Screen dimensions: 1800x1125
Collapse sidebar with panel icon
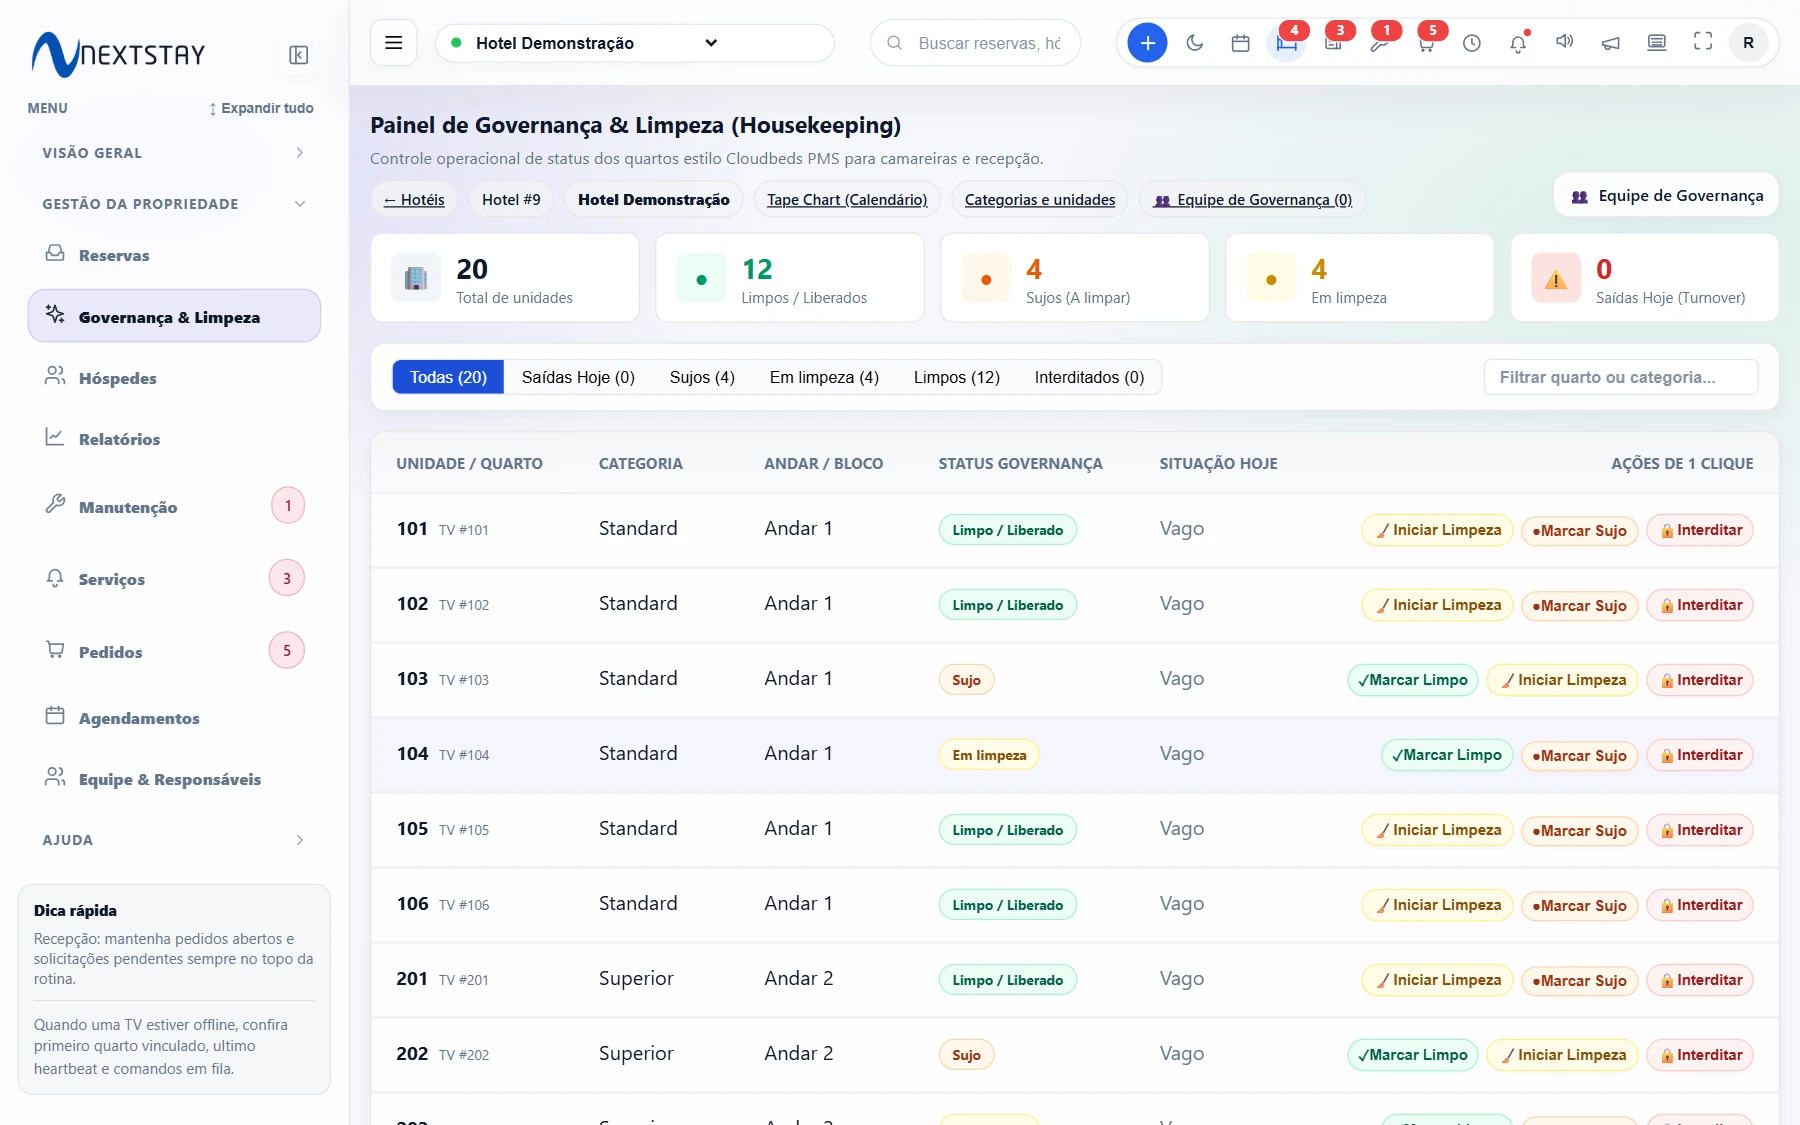298,55
